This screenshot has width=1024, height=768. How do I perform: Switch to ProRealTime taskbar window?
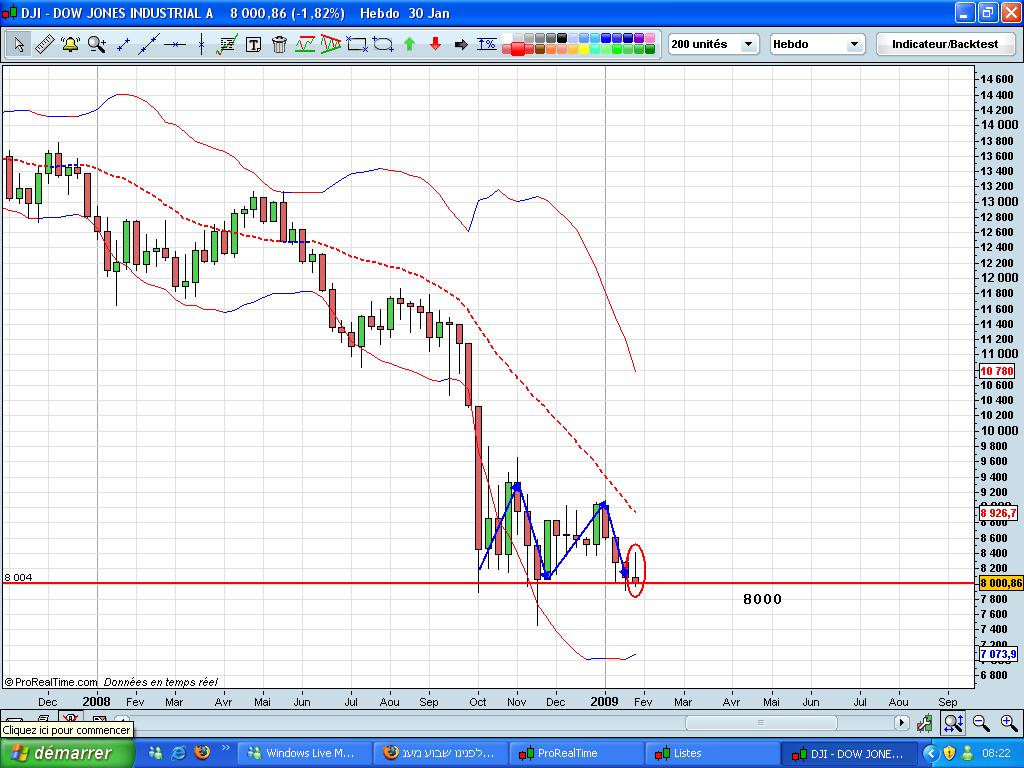pyautogui.click(x=577, y=753)
